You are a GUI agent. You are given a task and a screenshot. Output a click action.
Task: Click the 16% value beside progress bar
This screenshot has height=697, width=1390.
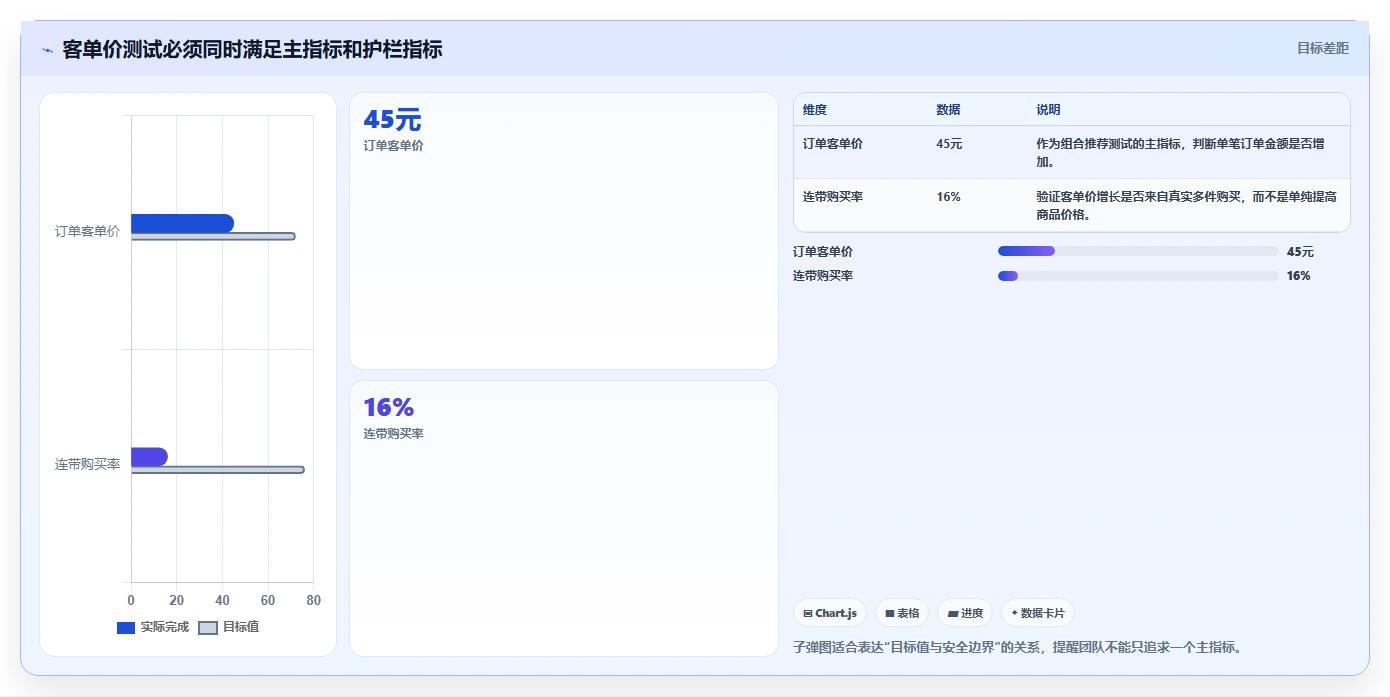point(1298,276)
